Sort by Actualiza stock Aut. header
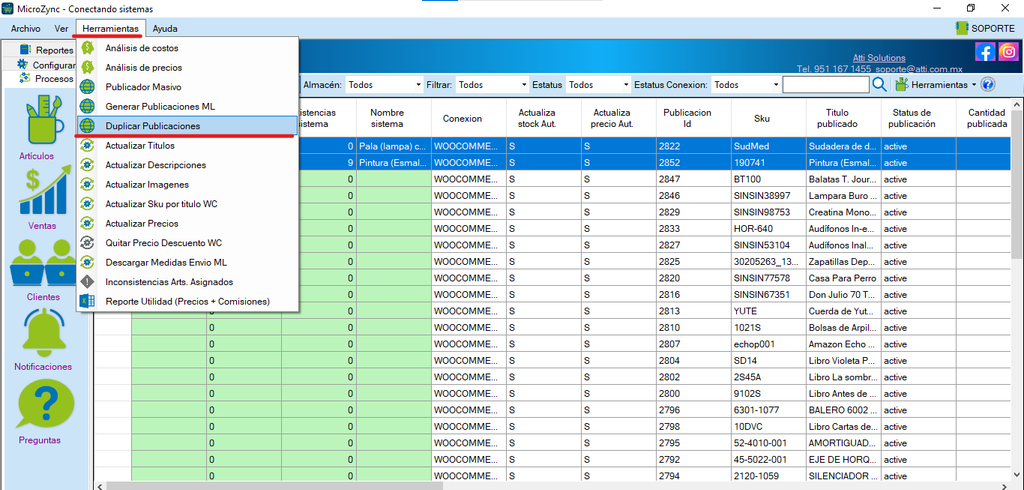1024x490 pixels. tap(544, 118)
